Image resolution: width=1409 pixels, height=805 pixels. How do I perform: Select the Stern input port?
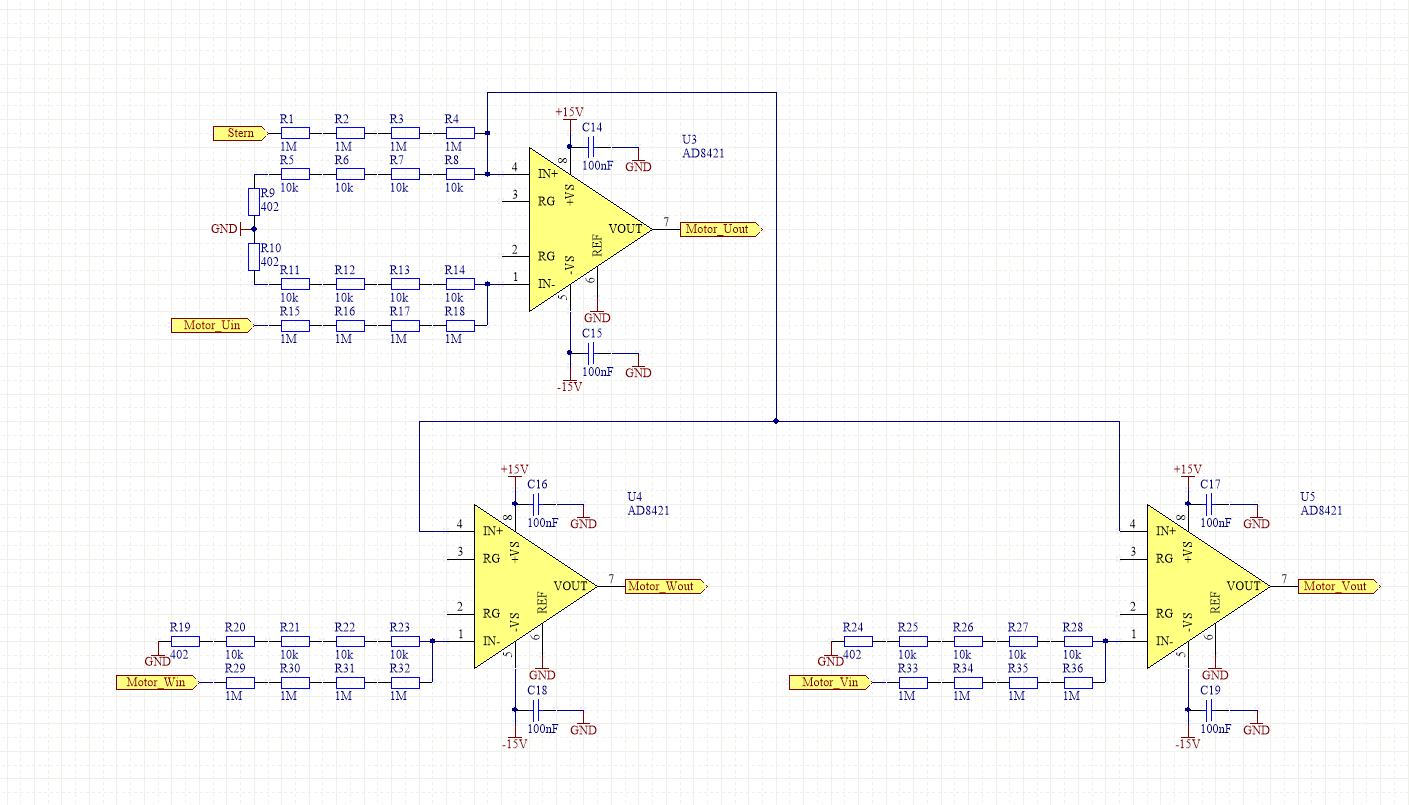pos(240,133)
